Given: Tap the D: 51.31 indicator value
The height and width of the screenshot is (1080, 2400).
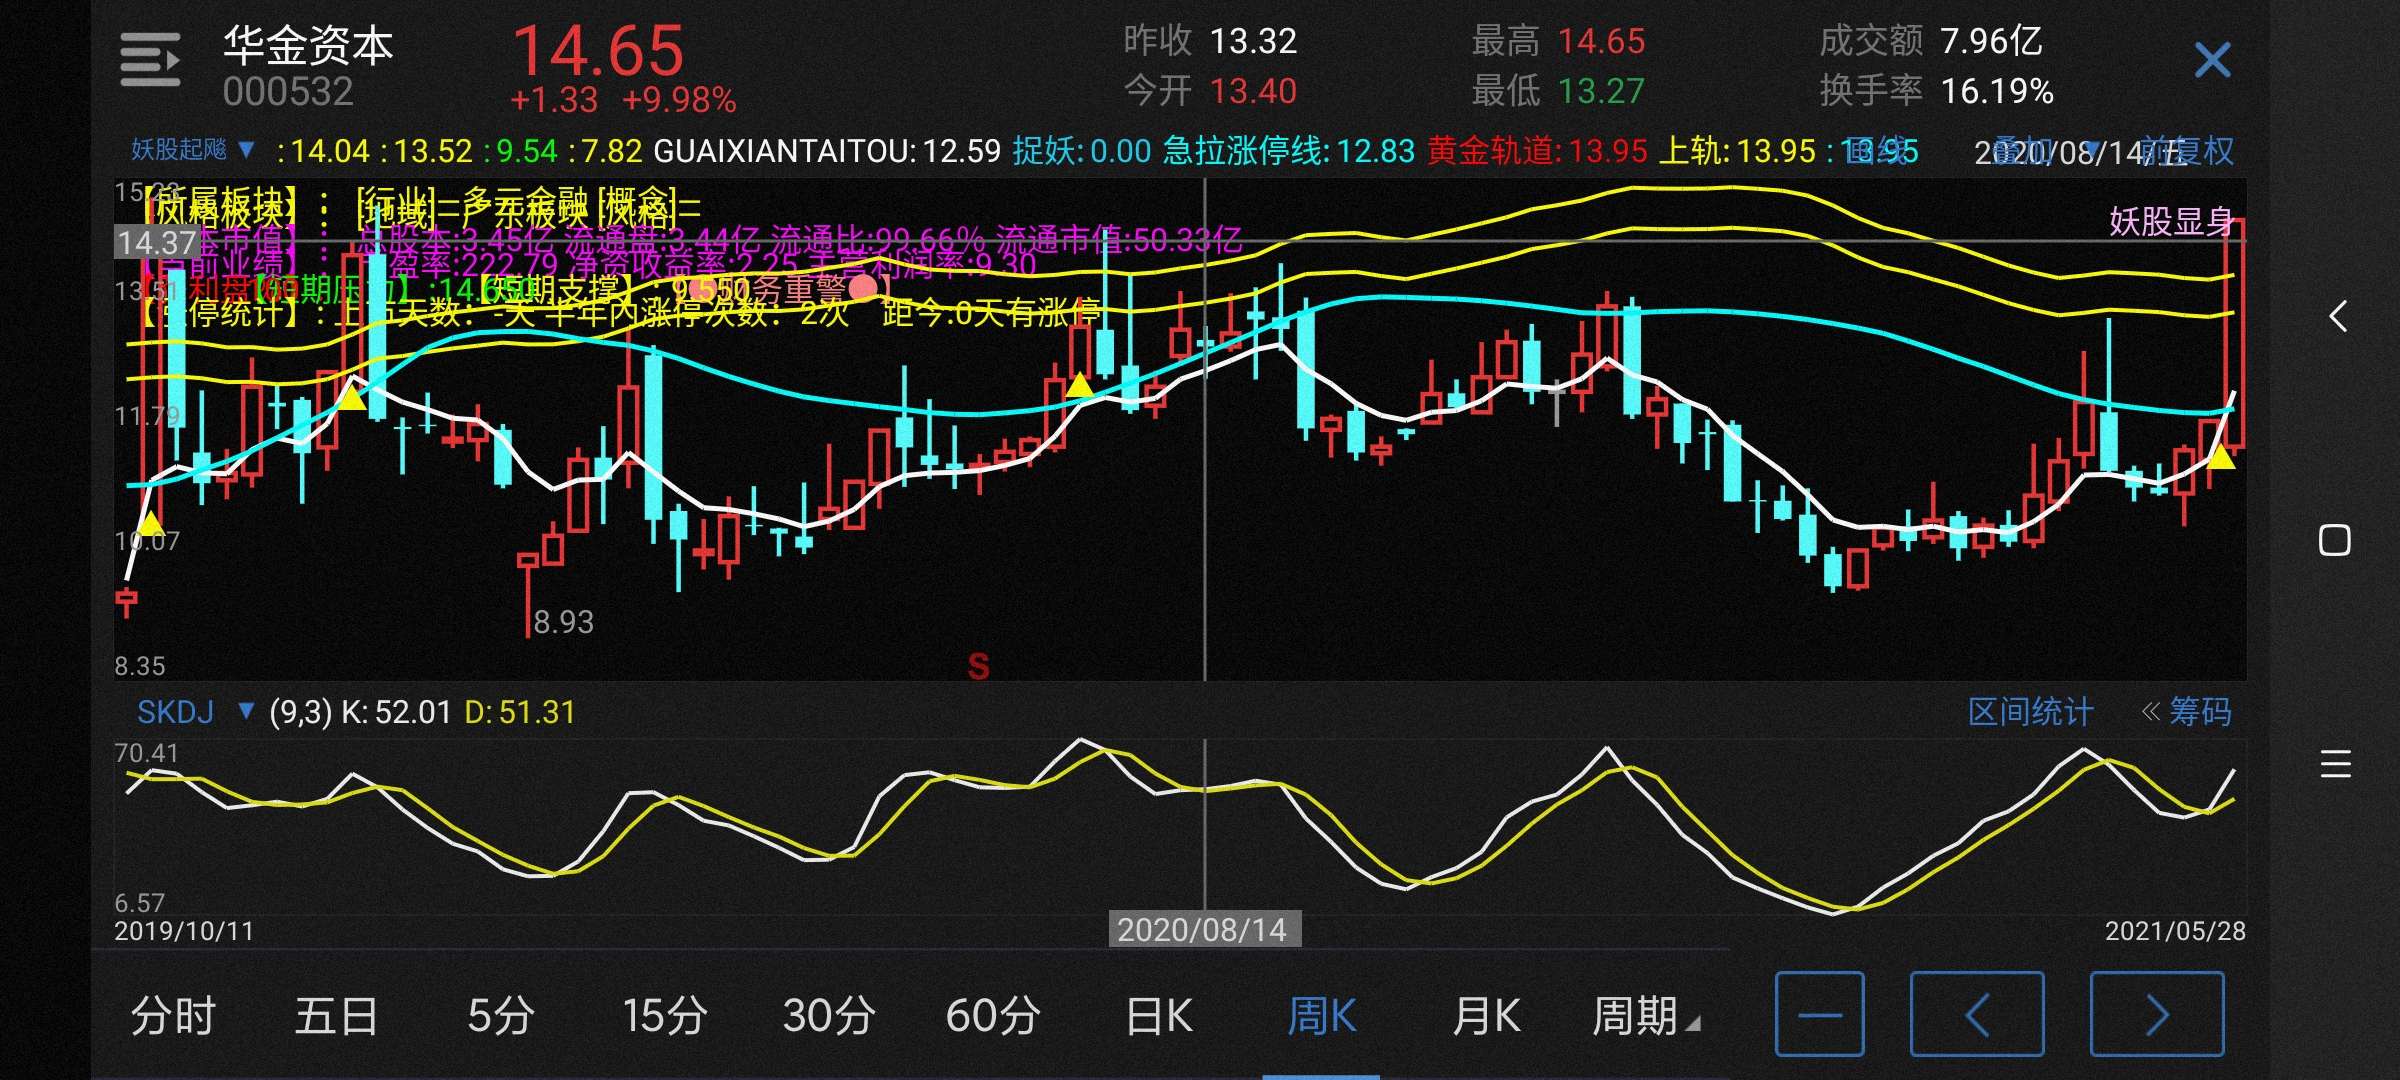Looking at the screenshot, I should pyautogui.click(x=520, y=712).
